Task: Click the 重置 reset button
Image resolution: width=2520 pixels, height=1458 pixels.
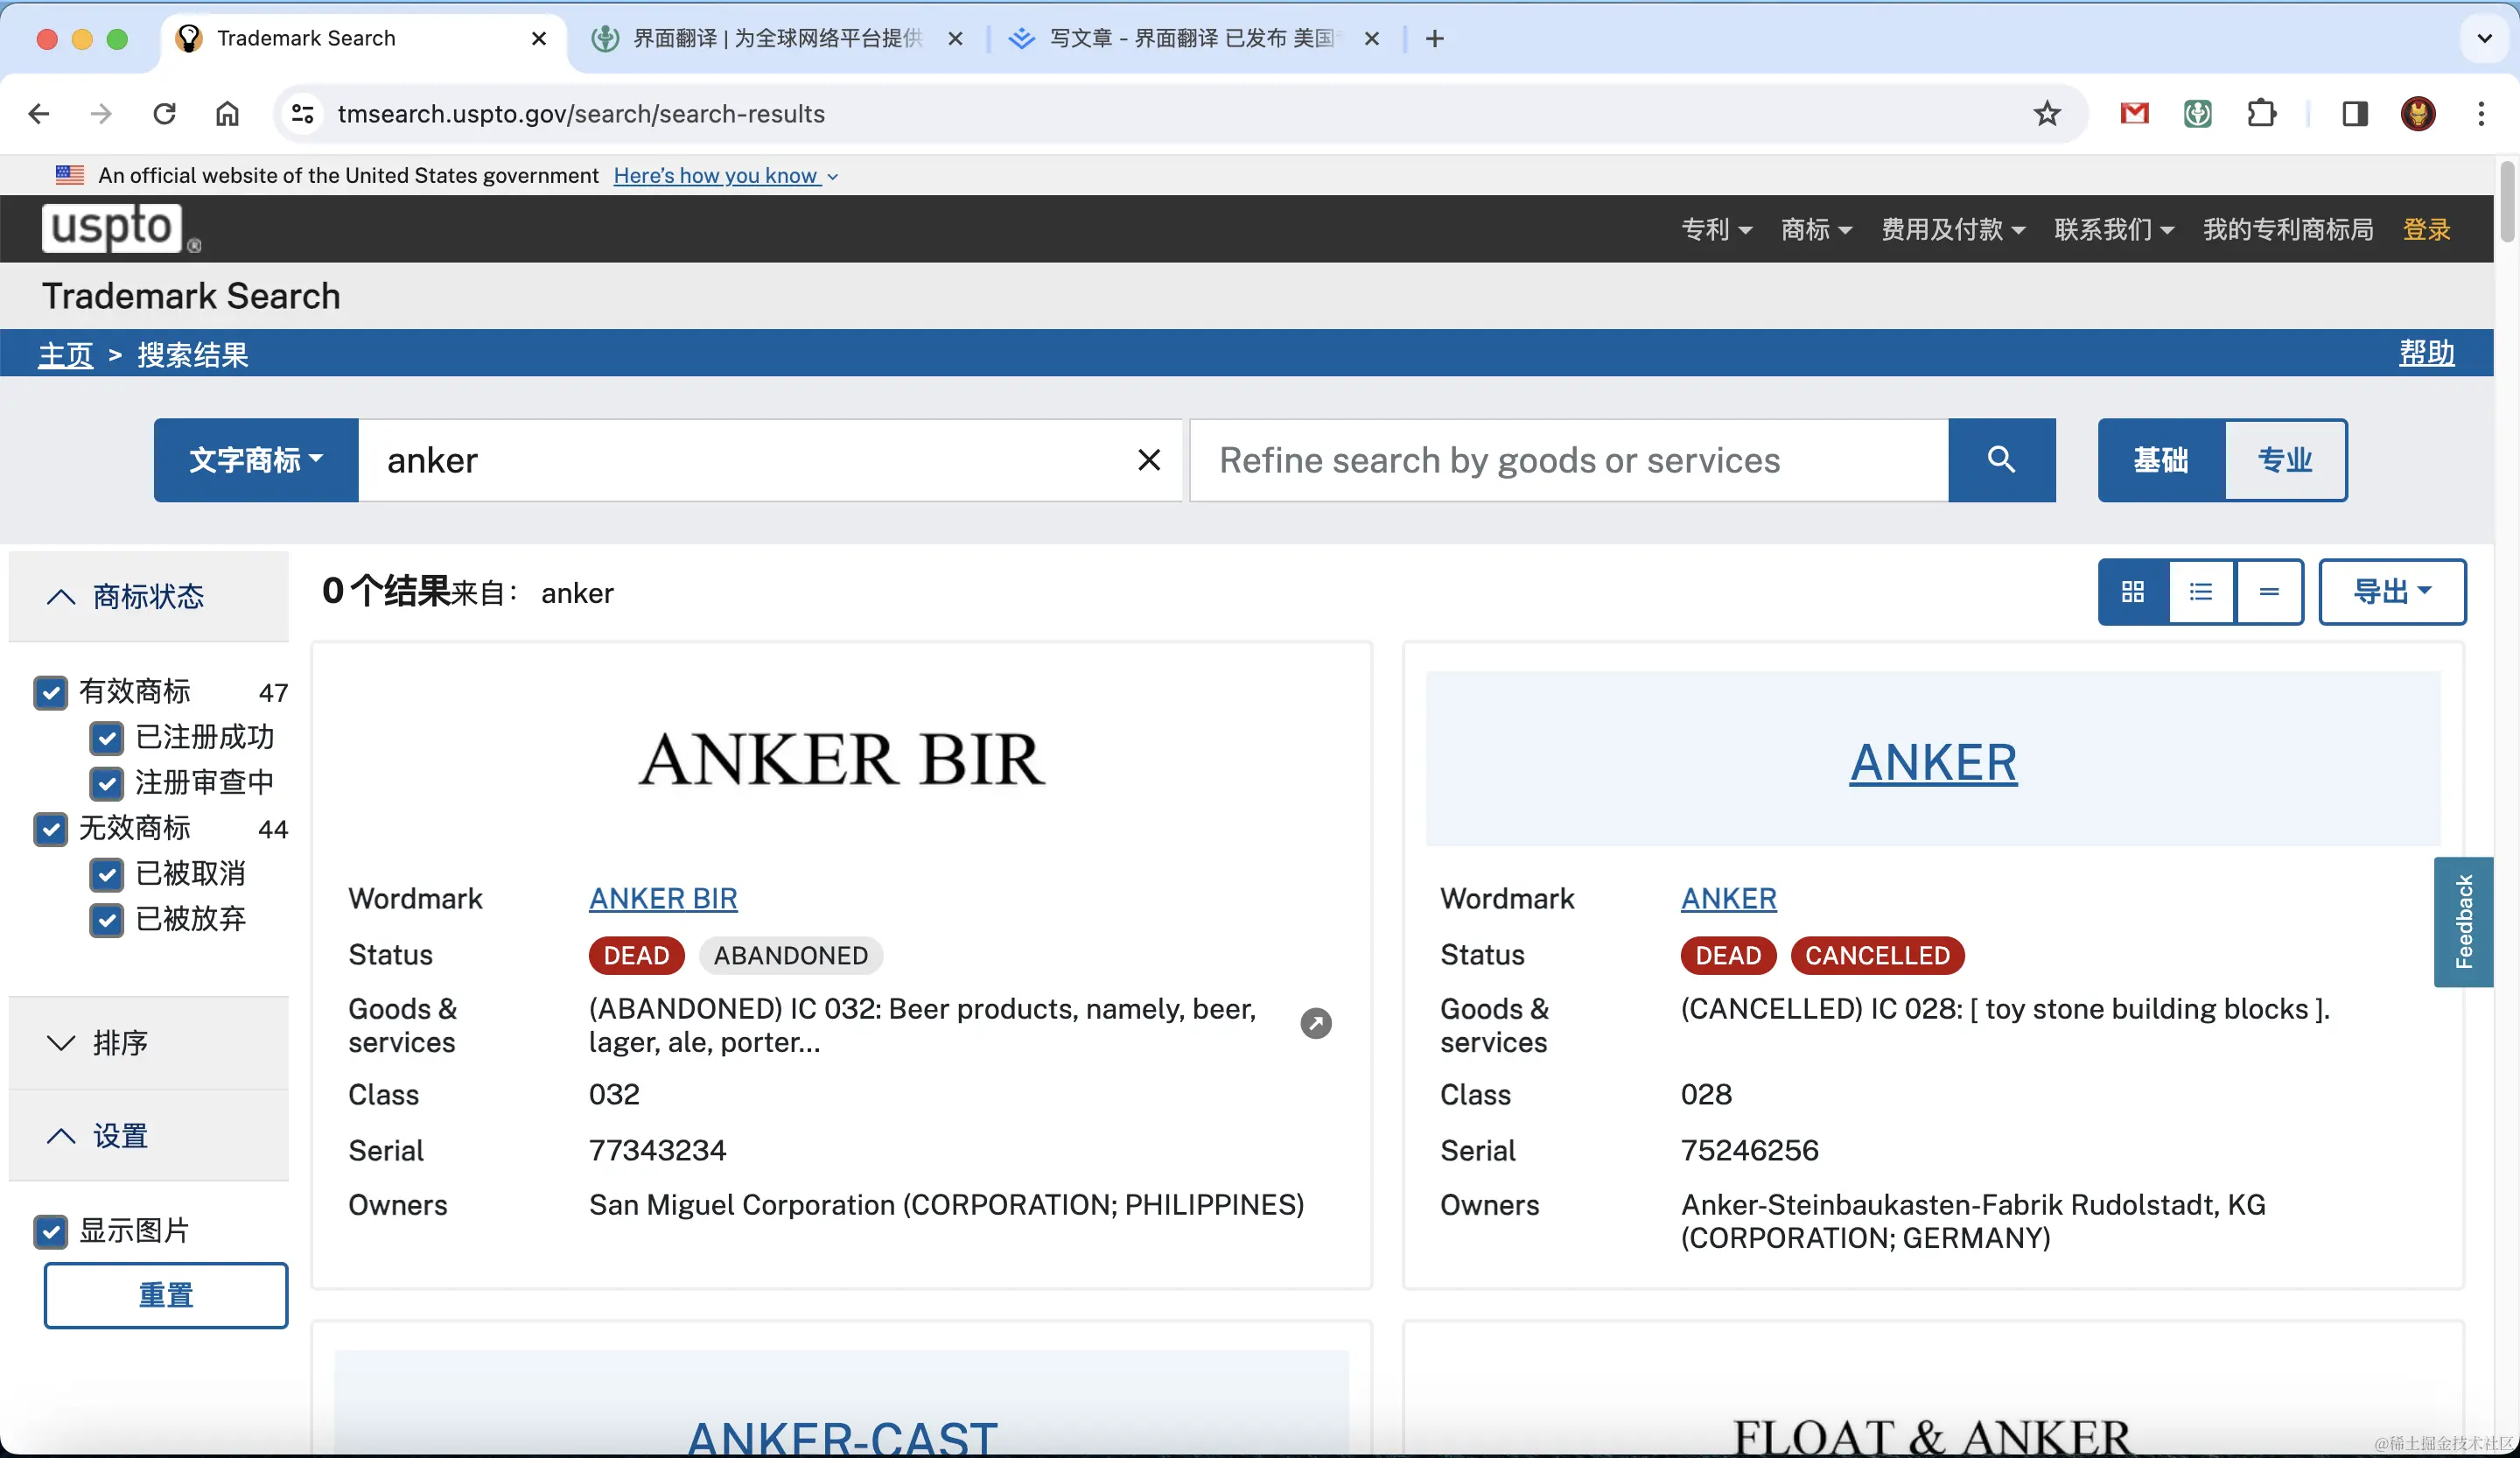Action: point(166,1295)
